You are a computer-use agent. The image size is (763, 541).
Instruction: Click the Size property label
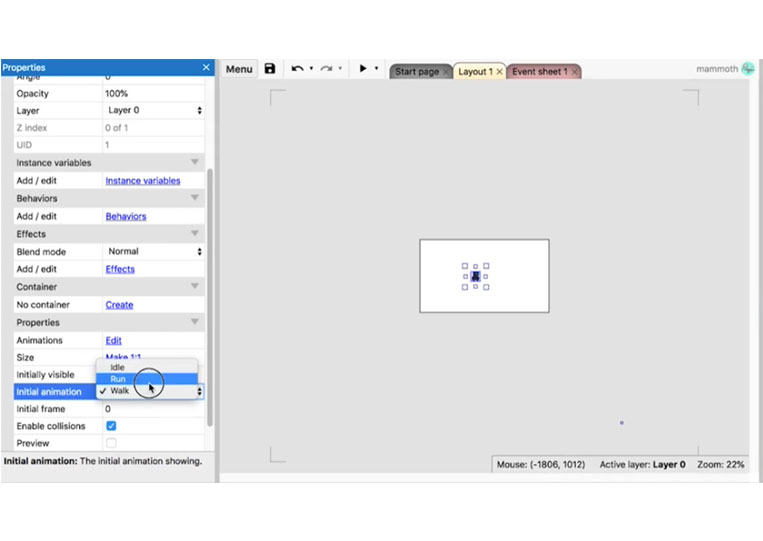click(x=25, y=358)
